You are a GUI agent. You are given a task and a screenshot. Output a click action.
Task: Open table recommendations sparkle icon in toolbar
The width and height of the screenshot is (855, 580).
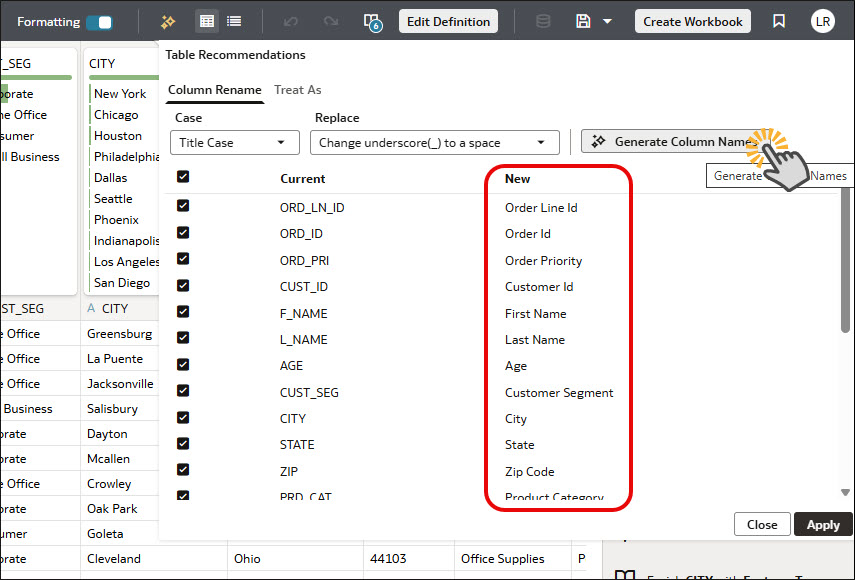[169, 21]
